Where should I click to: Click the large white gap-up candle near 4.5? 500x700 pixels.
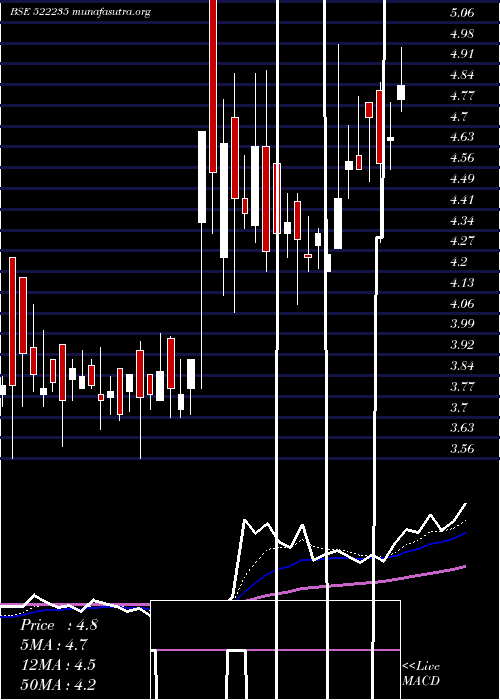point(202,177)
